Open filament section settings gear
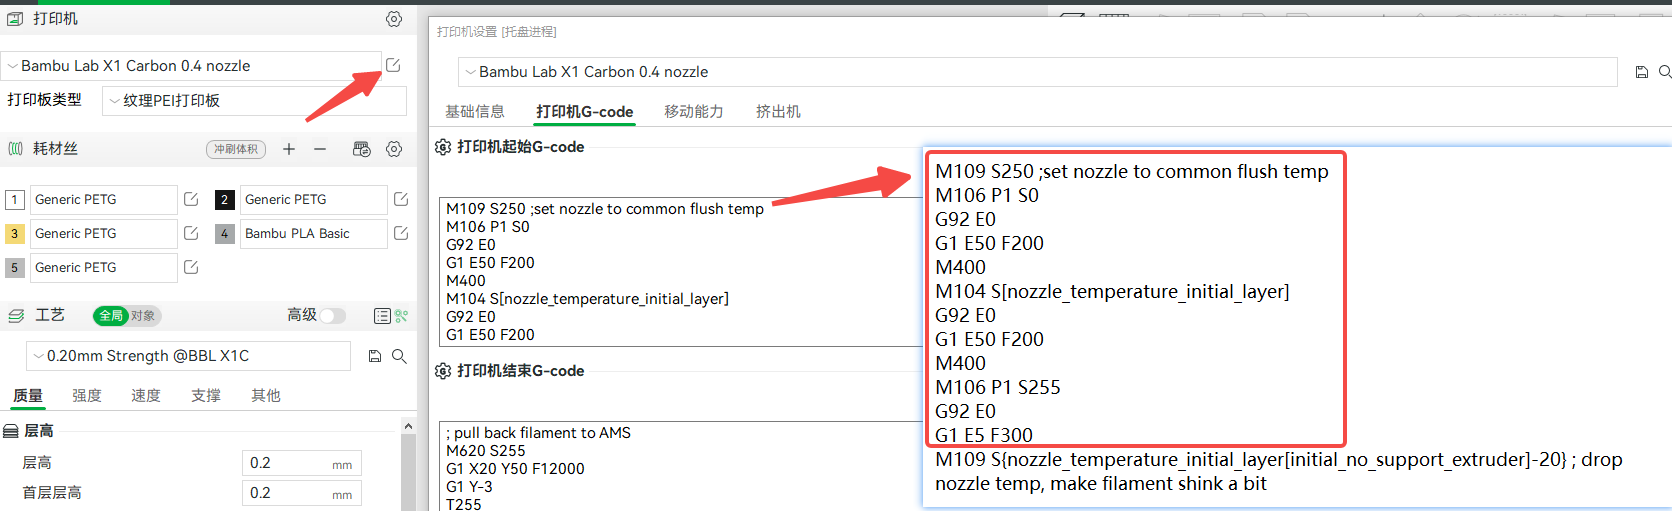 tap(394, 149)
